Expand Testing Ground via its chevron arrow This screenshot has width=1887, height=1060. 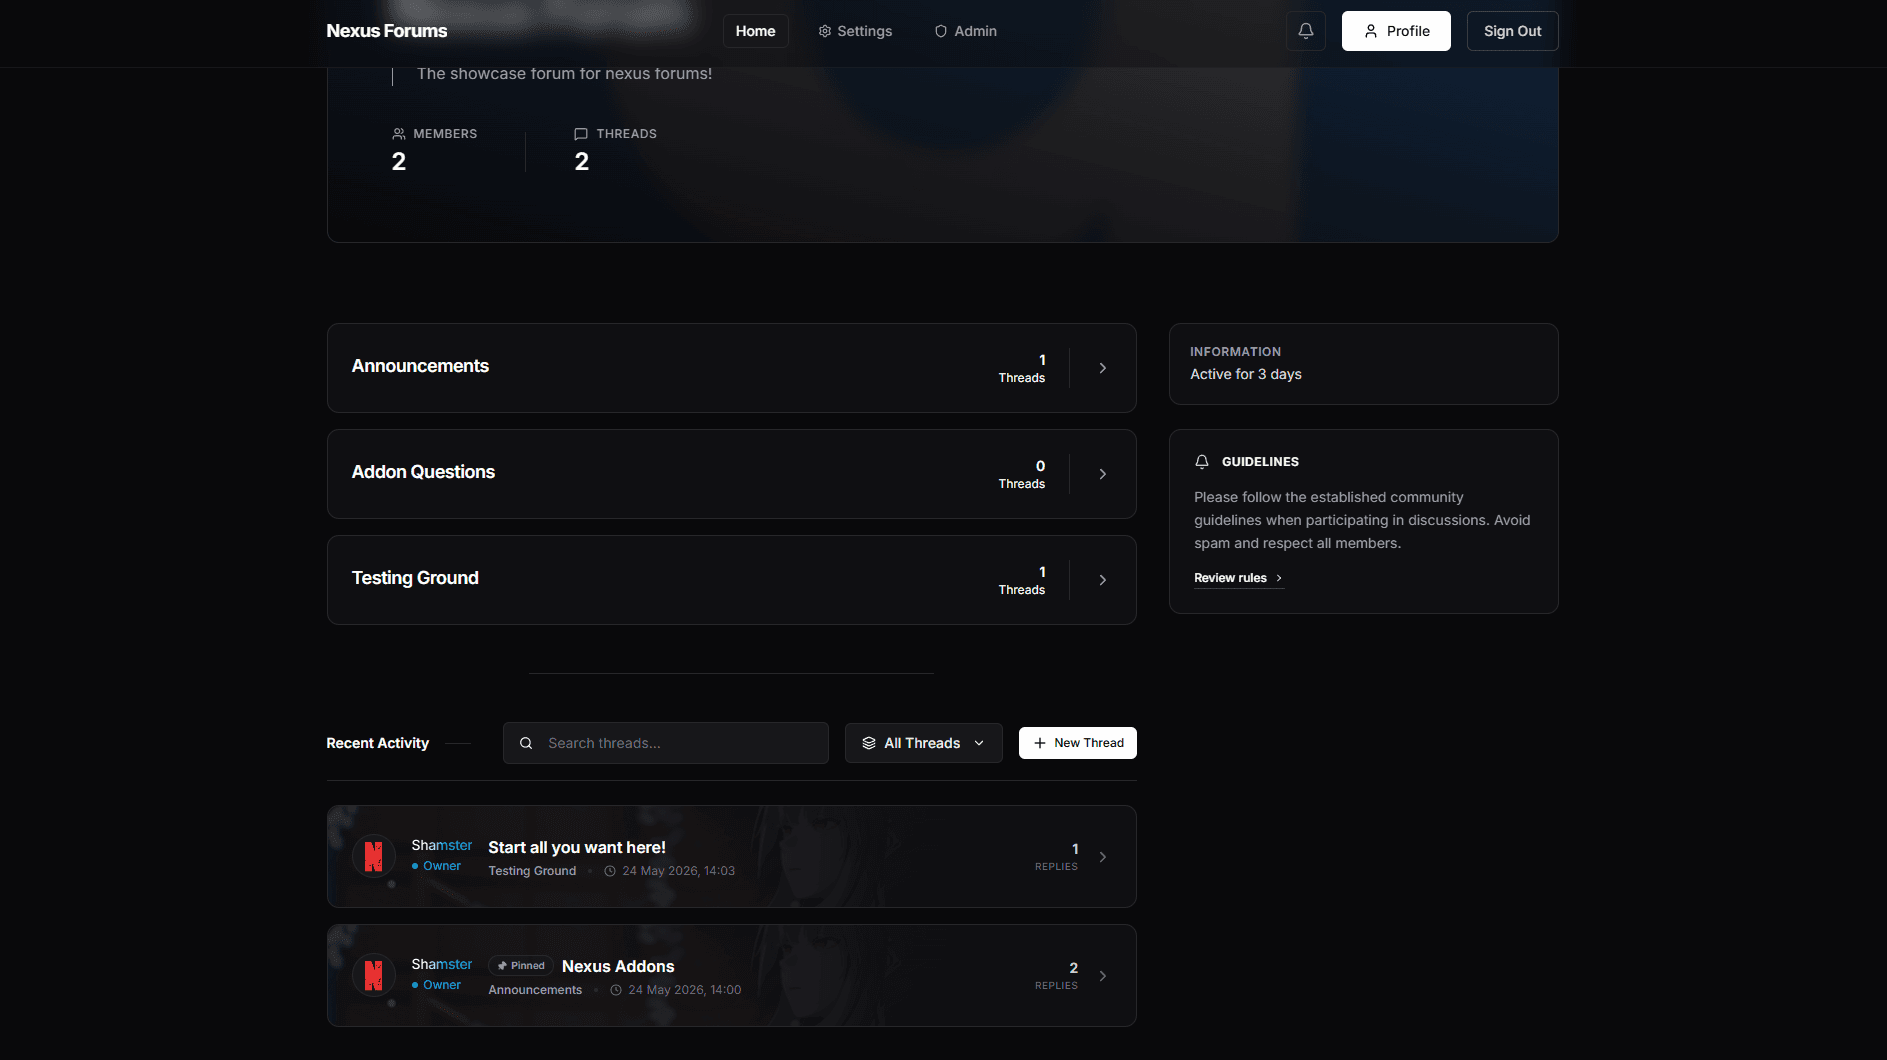[1102, 580]
